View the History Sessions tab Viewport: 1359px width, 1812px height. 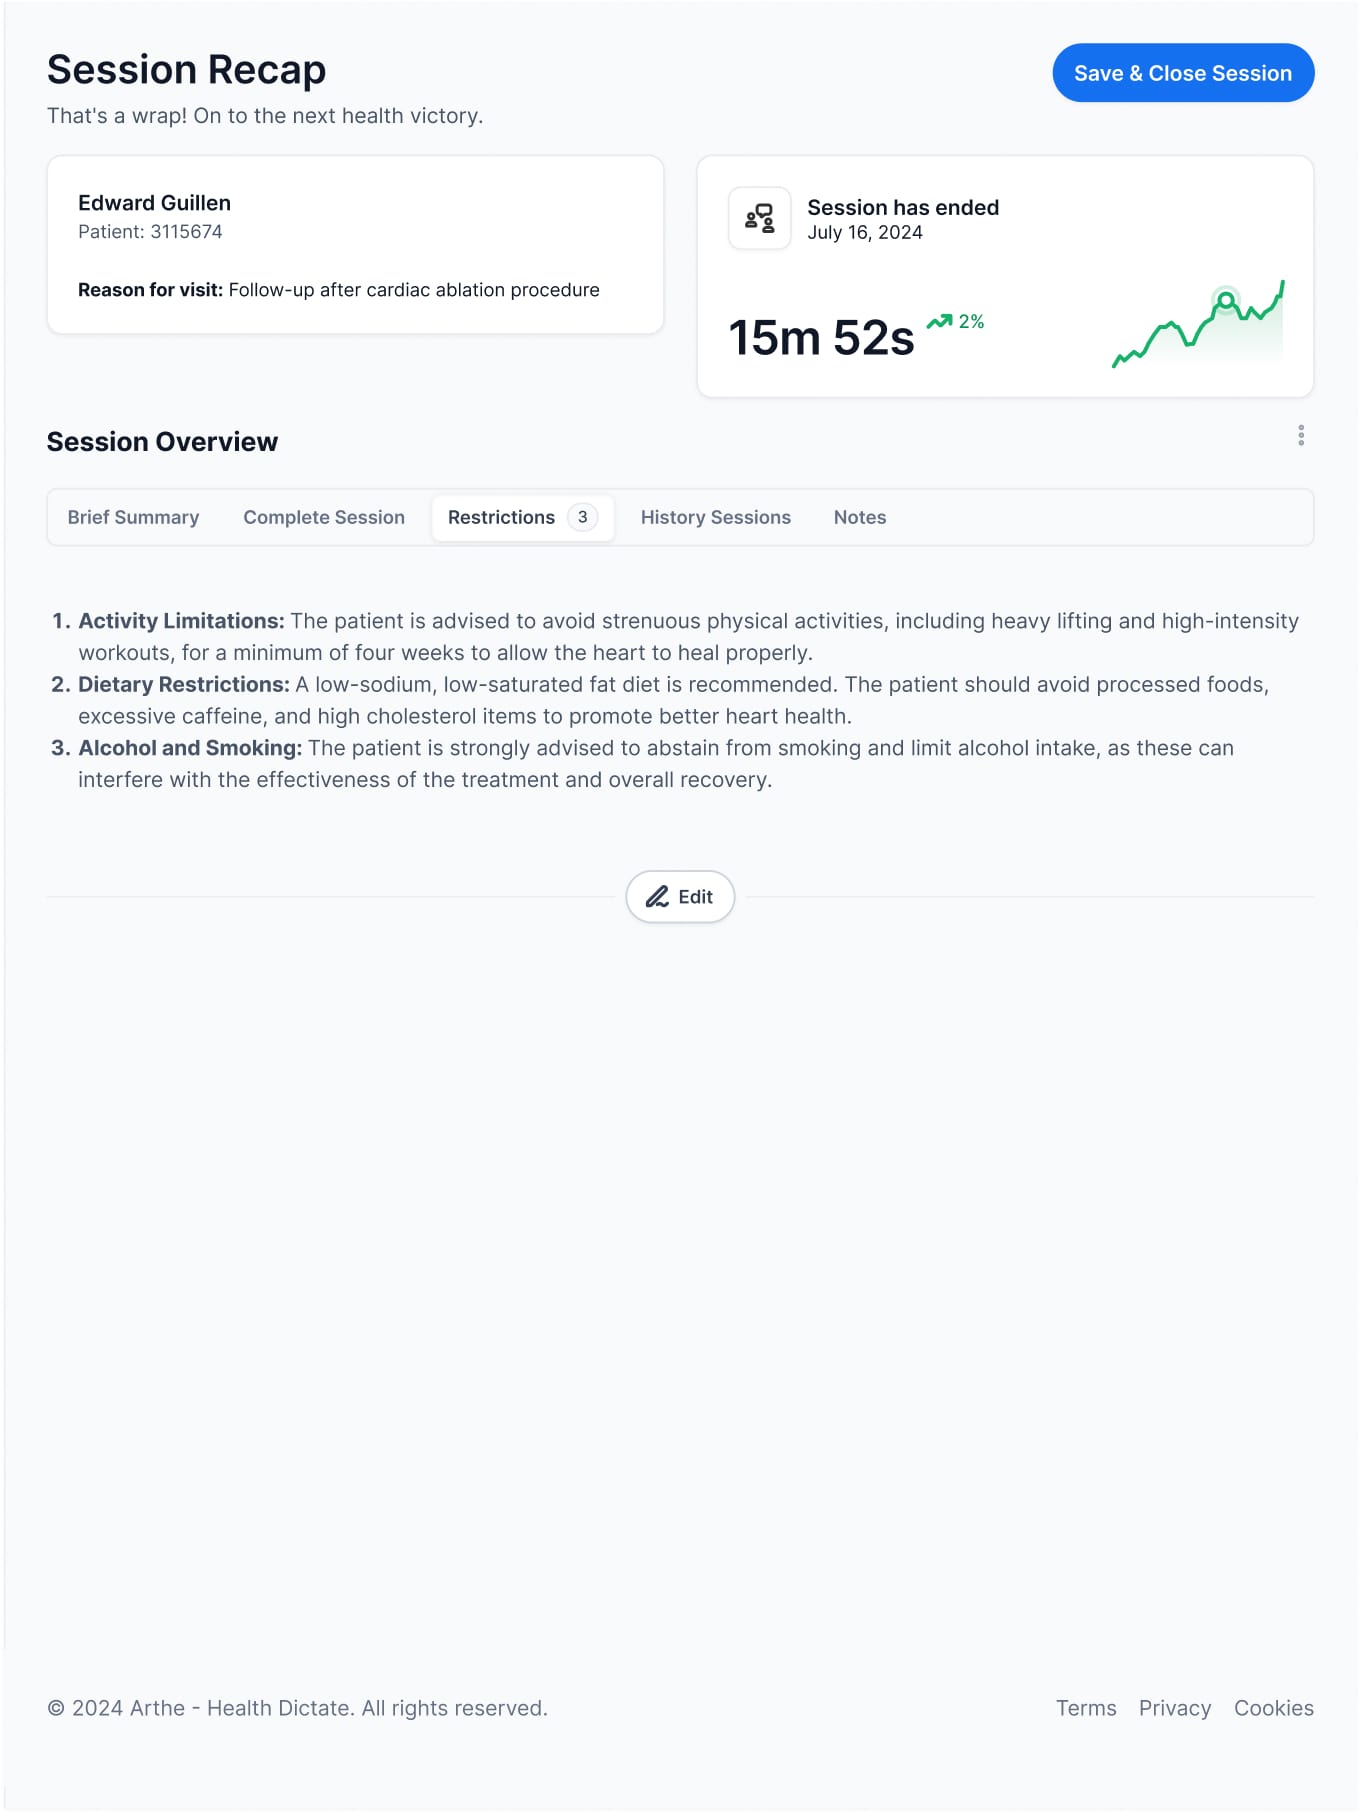click(715, 517)
